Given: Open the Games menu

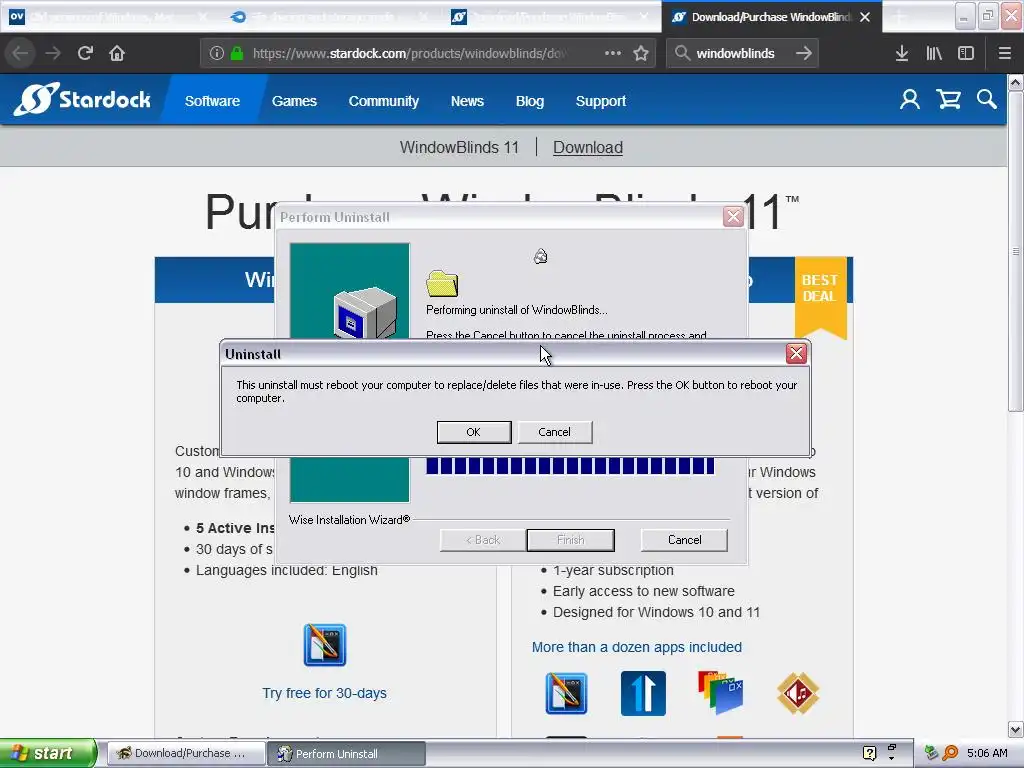Looking at the screenshot, I should click(x=294, y=101).
